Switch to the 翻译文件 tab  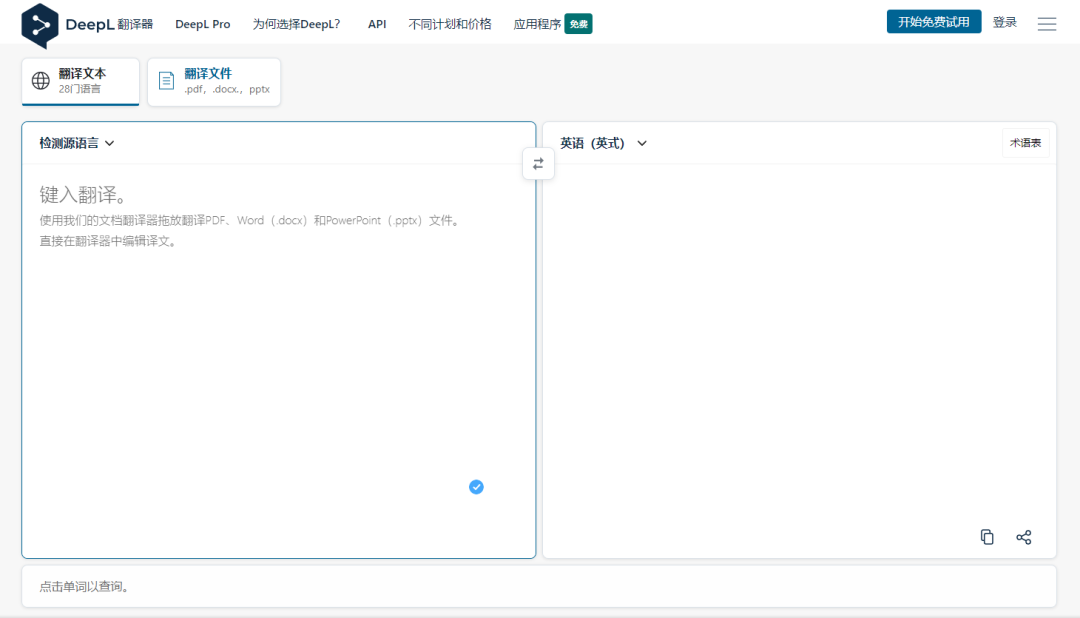tap(214, 81)
